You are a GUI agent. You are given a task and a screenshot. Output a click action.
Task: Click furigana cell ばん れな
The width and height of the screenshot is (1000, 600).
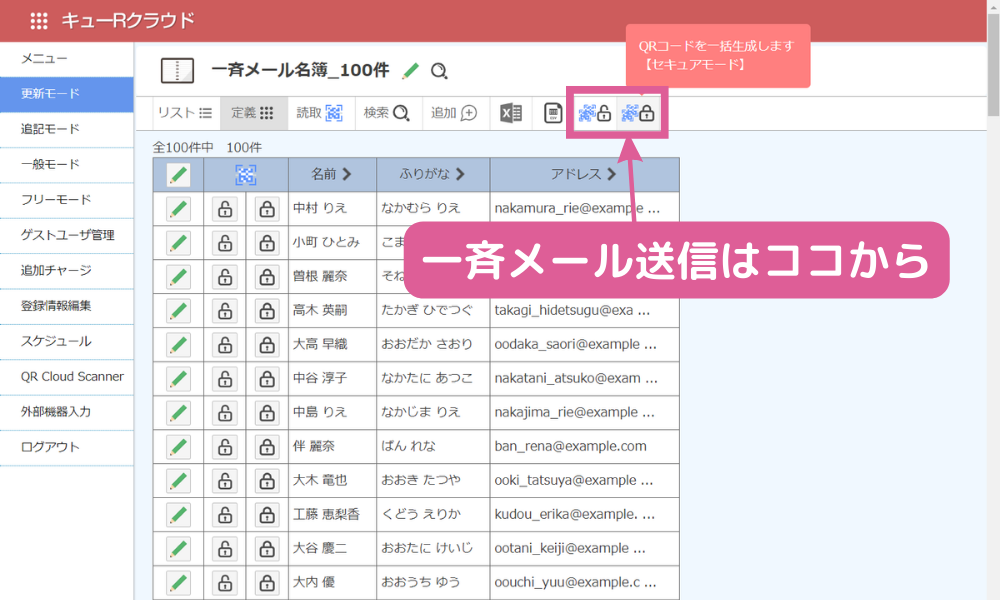(408, 446)
